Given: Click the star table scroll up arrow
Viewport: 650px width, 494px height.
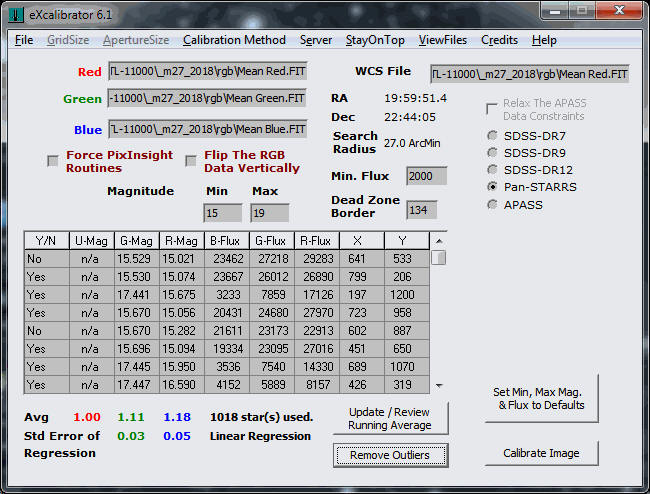Looking at the screenshot, I should 439,241.
